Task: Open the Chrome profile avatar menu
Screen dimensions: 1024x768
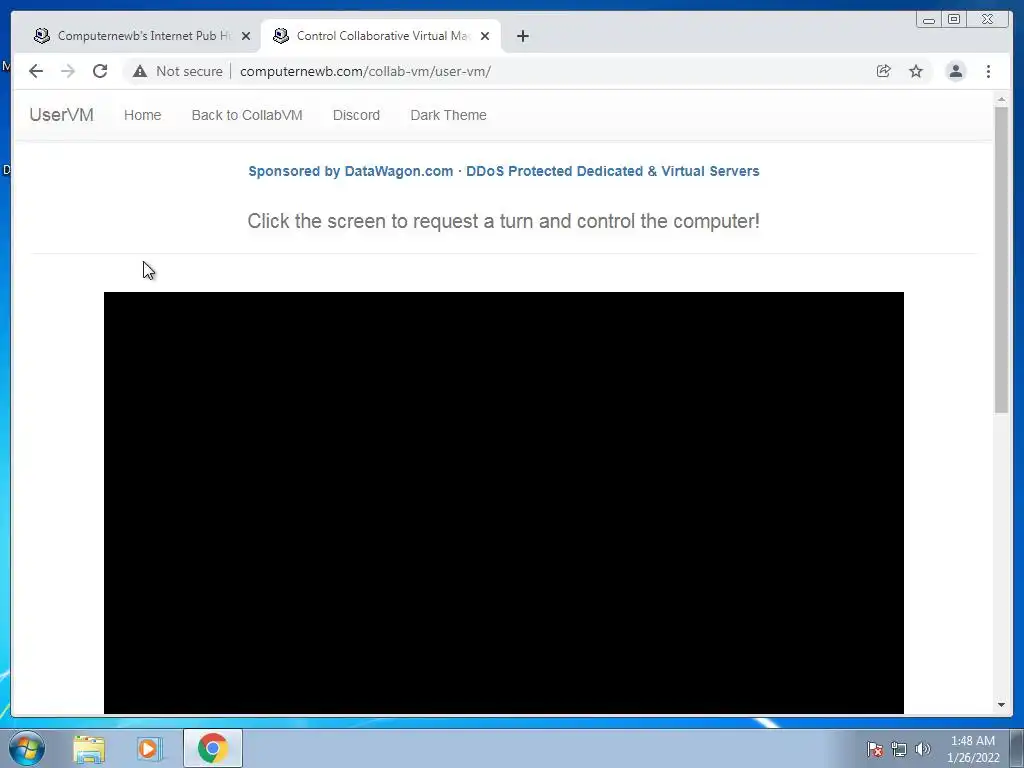Action: tap(955, 71)
